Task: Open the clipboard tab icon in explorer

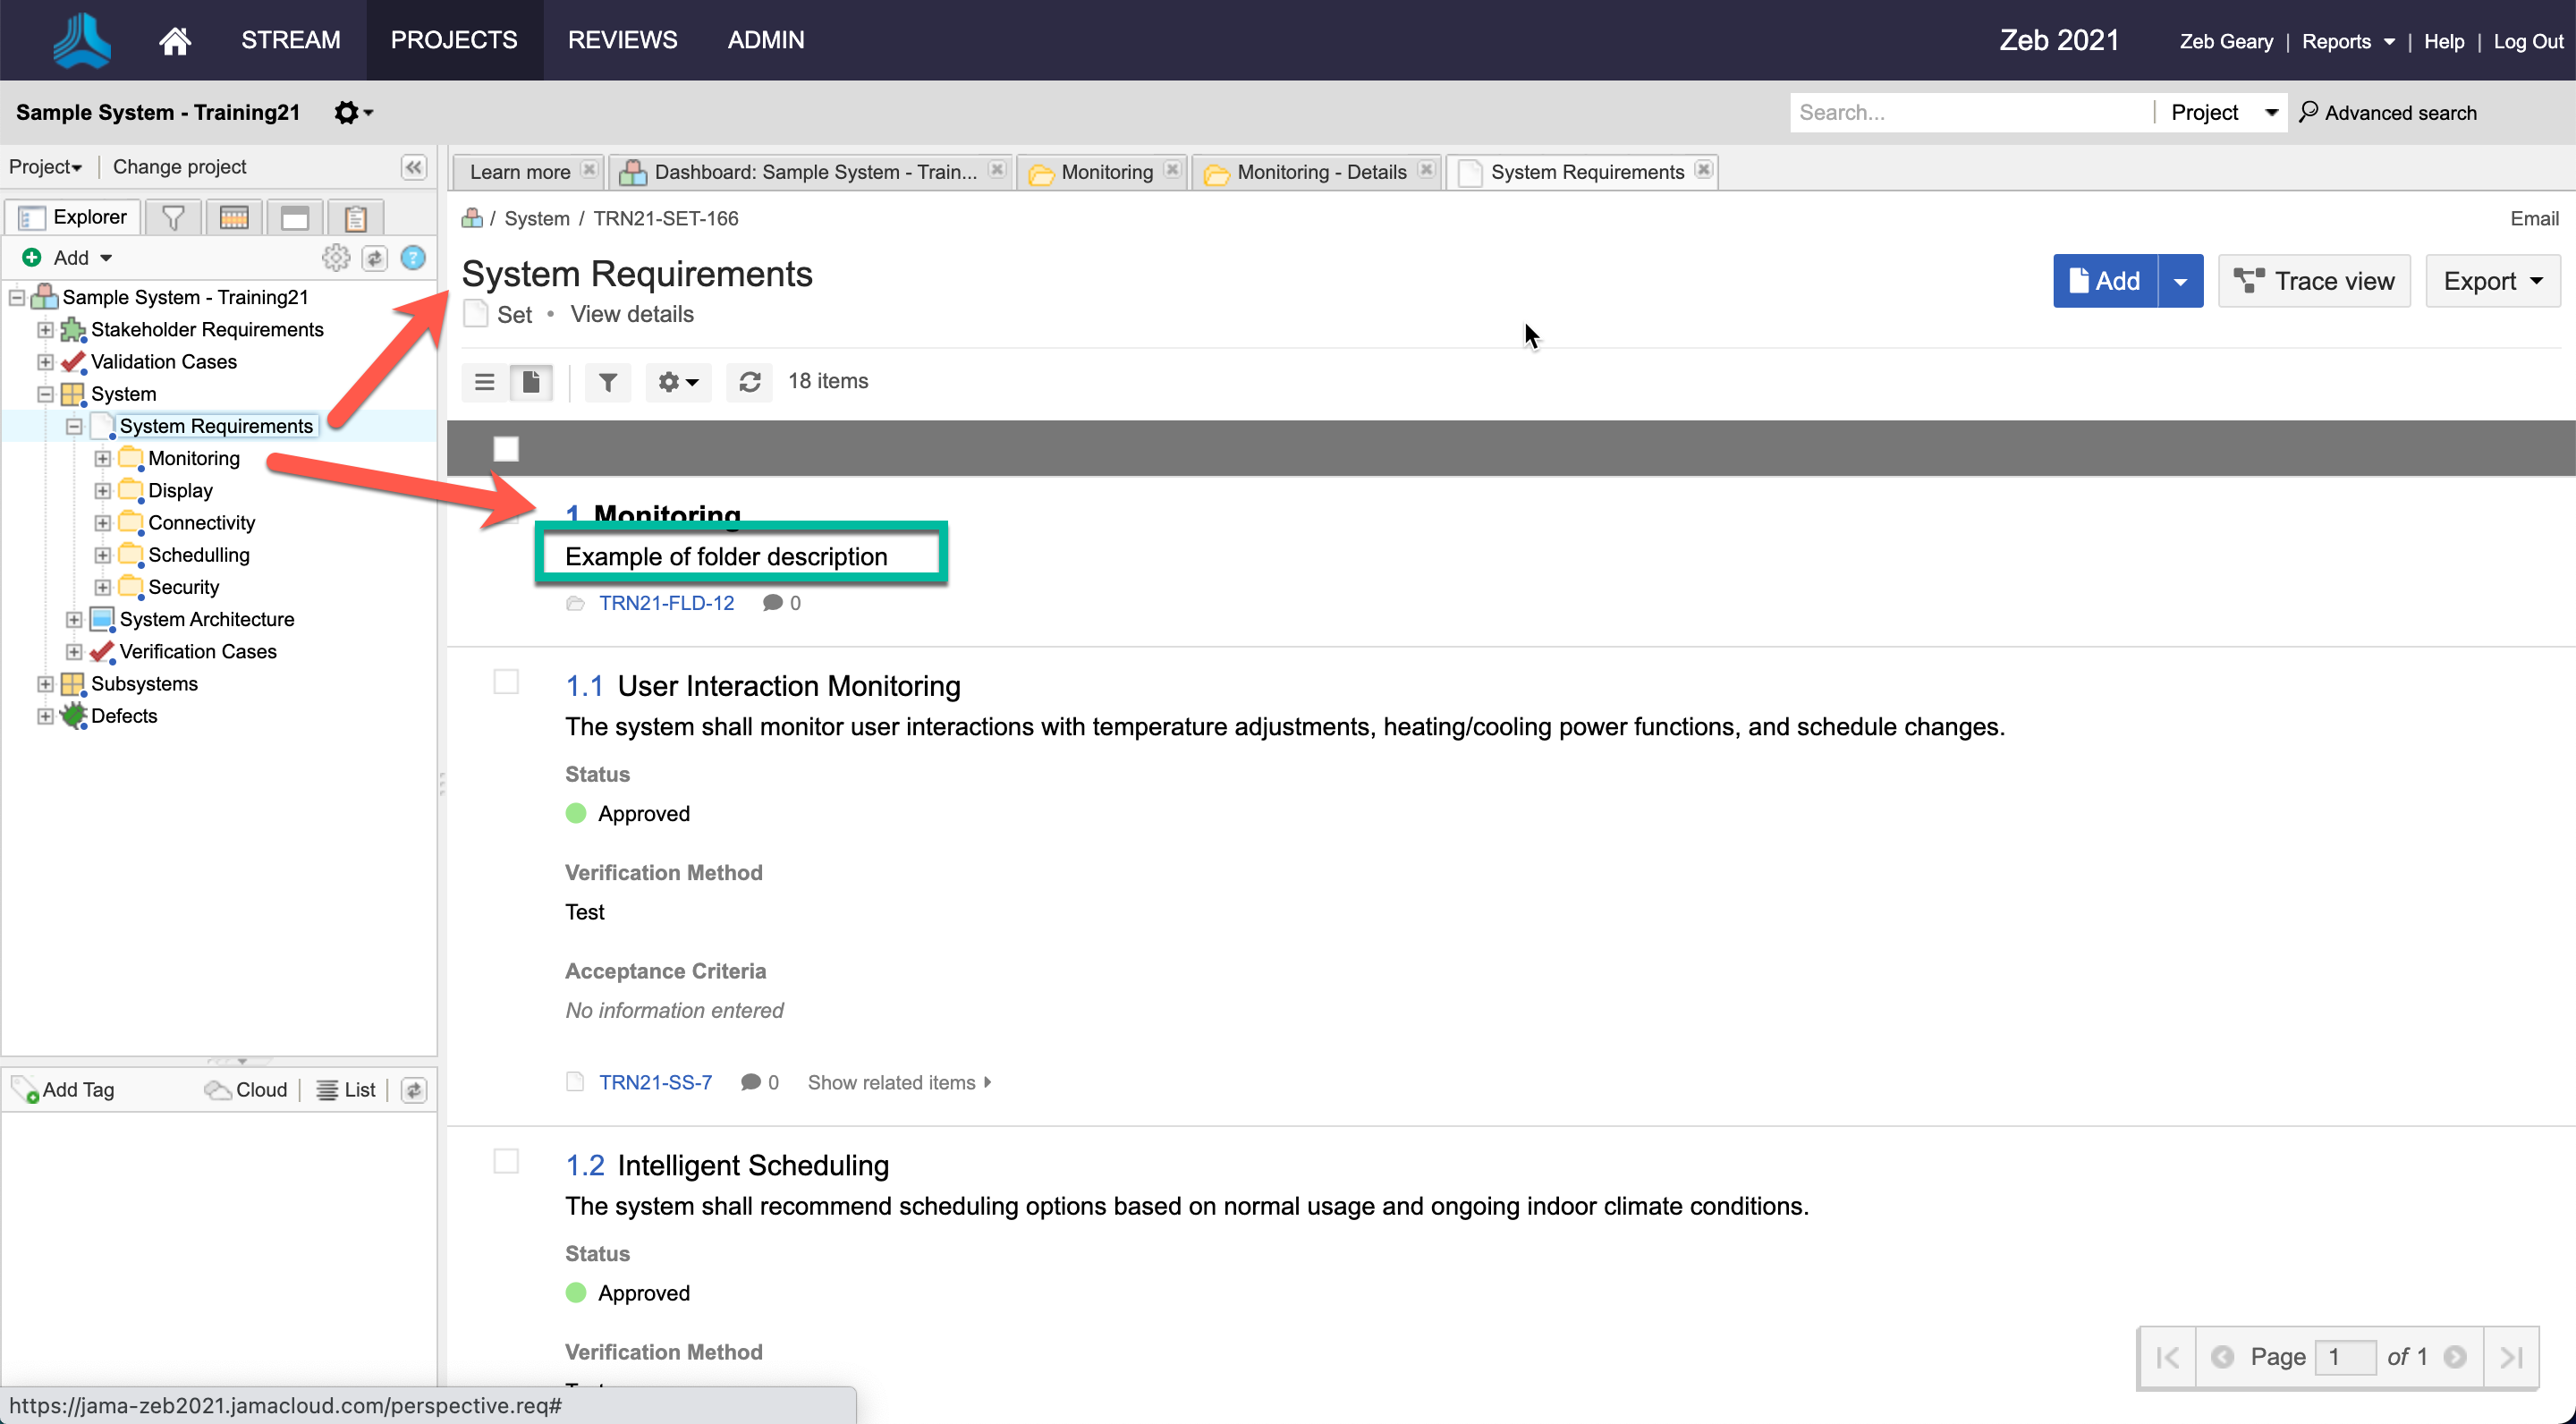Action: pos(355,217)
